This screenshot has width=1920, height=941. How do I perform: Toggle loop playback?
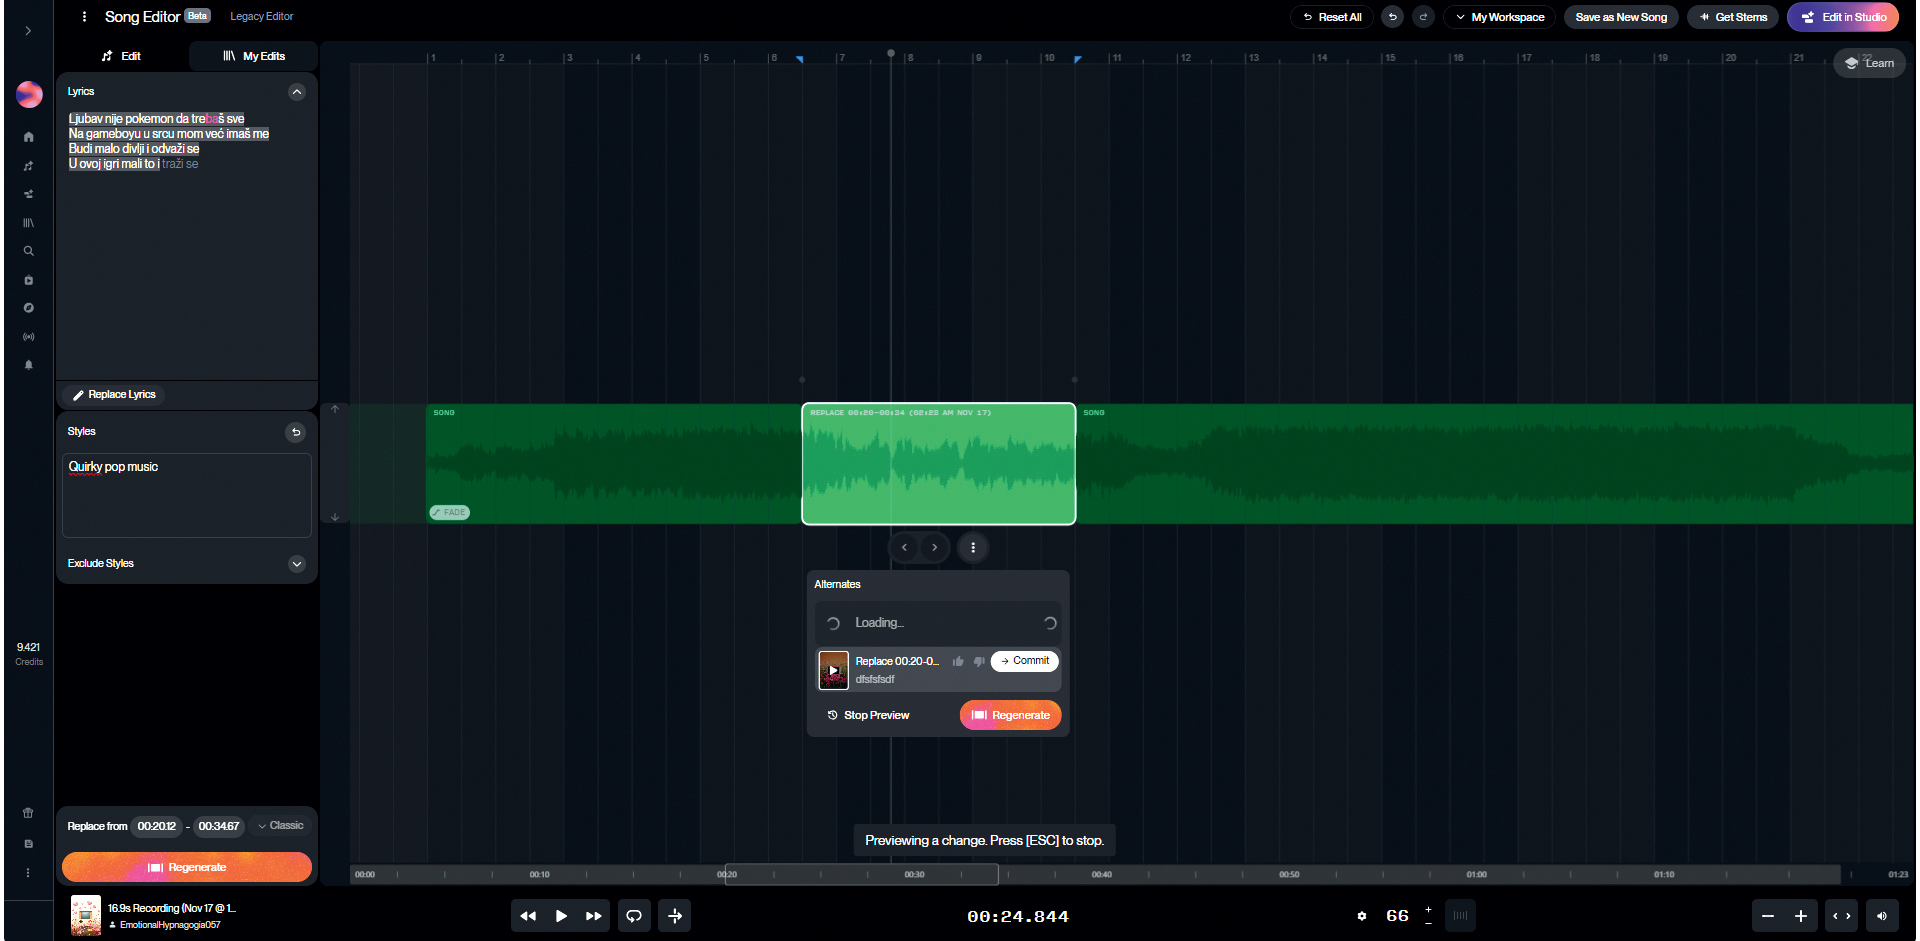click(x=634, y=916)
